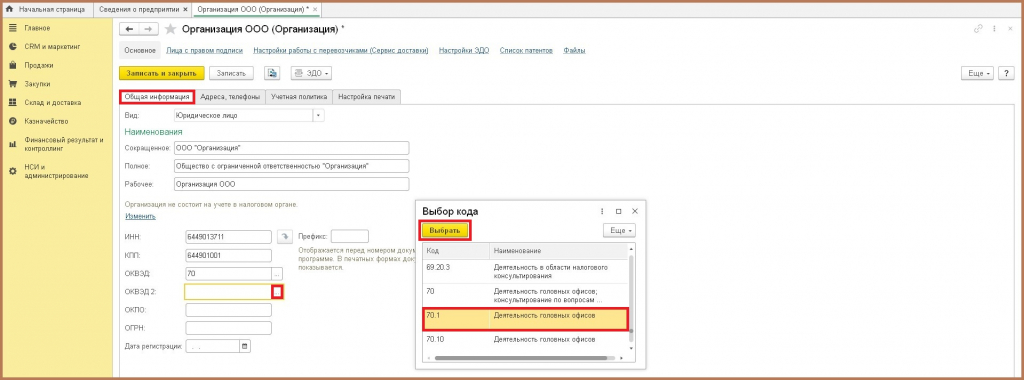Switch to Начальная страница tab
Viewport: 1024px width, 380px height.
[x=45, y=9]
